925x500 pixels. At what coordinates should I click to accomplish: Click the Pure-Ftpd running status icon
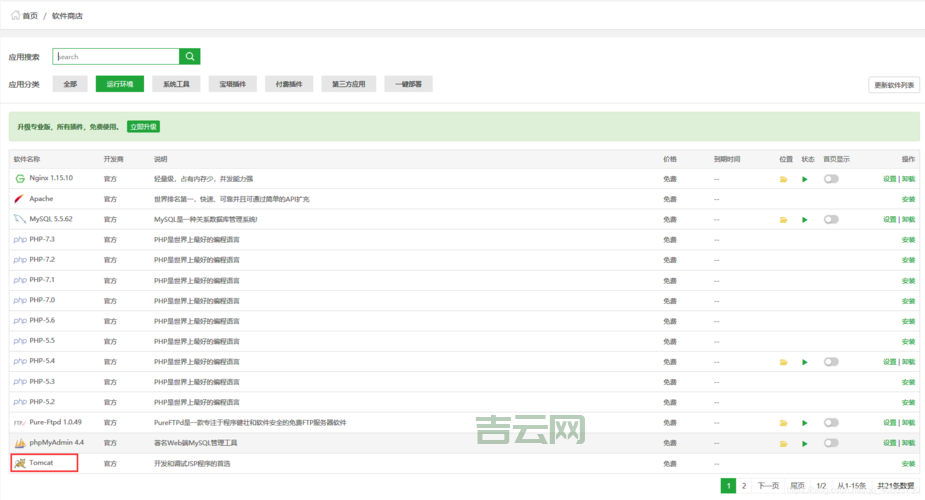[x=804, y=423]
